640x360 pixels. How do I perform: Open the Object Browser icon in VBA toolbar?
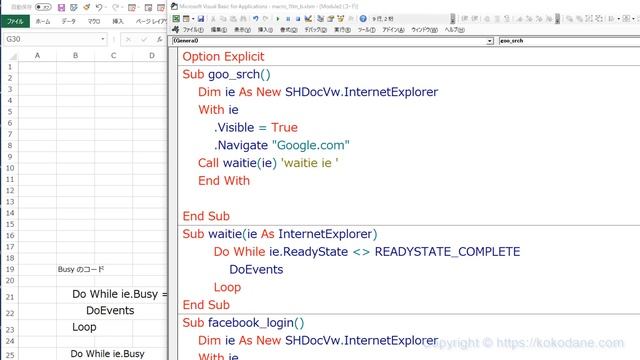pos(340,19)
